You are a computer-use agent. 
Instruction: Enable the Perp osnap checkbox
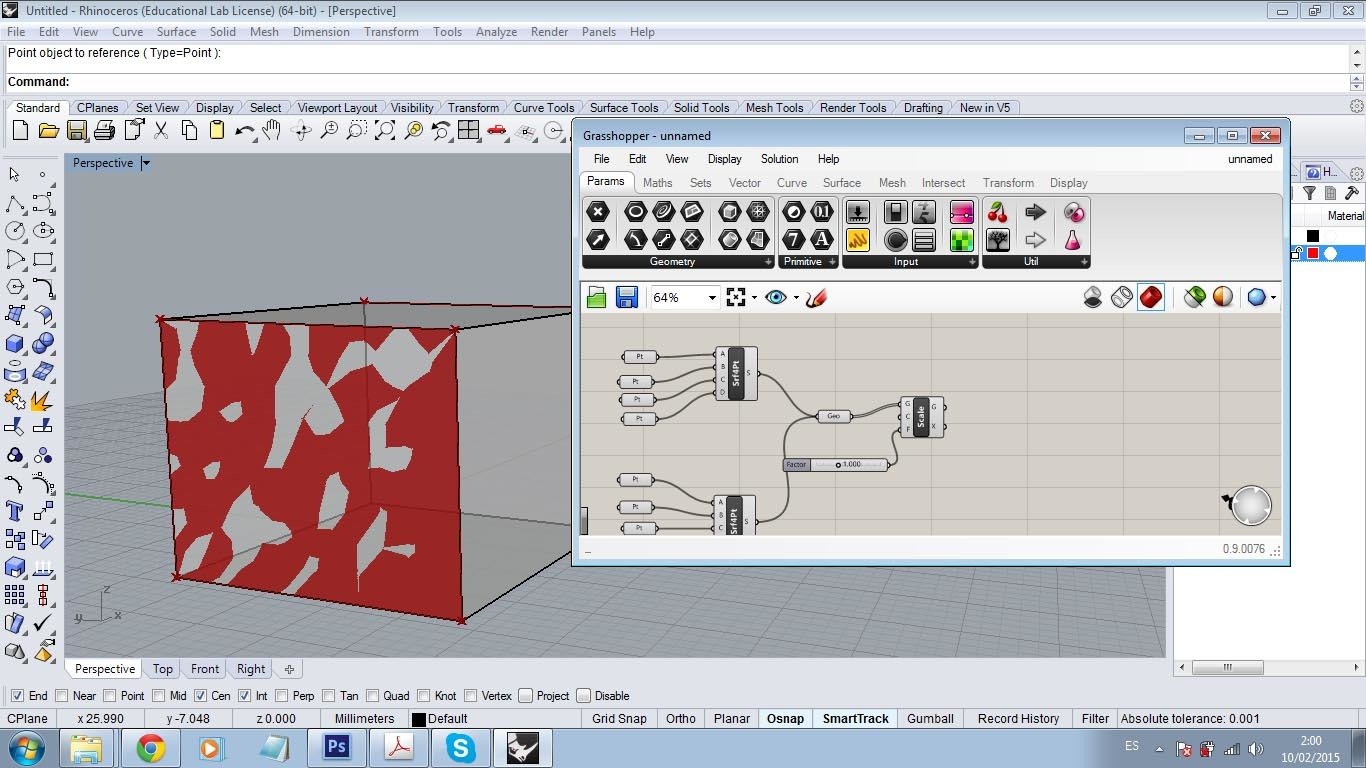pyautogui.click(x=282, y=696)
